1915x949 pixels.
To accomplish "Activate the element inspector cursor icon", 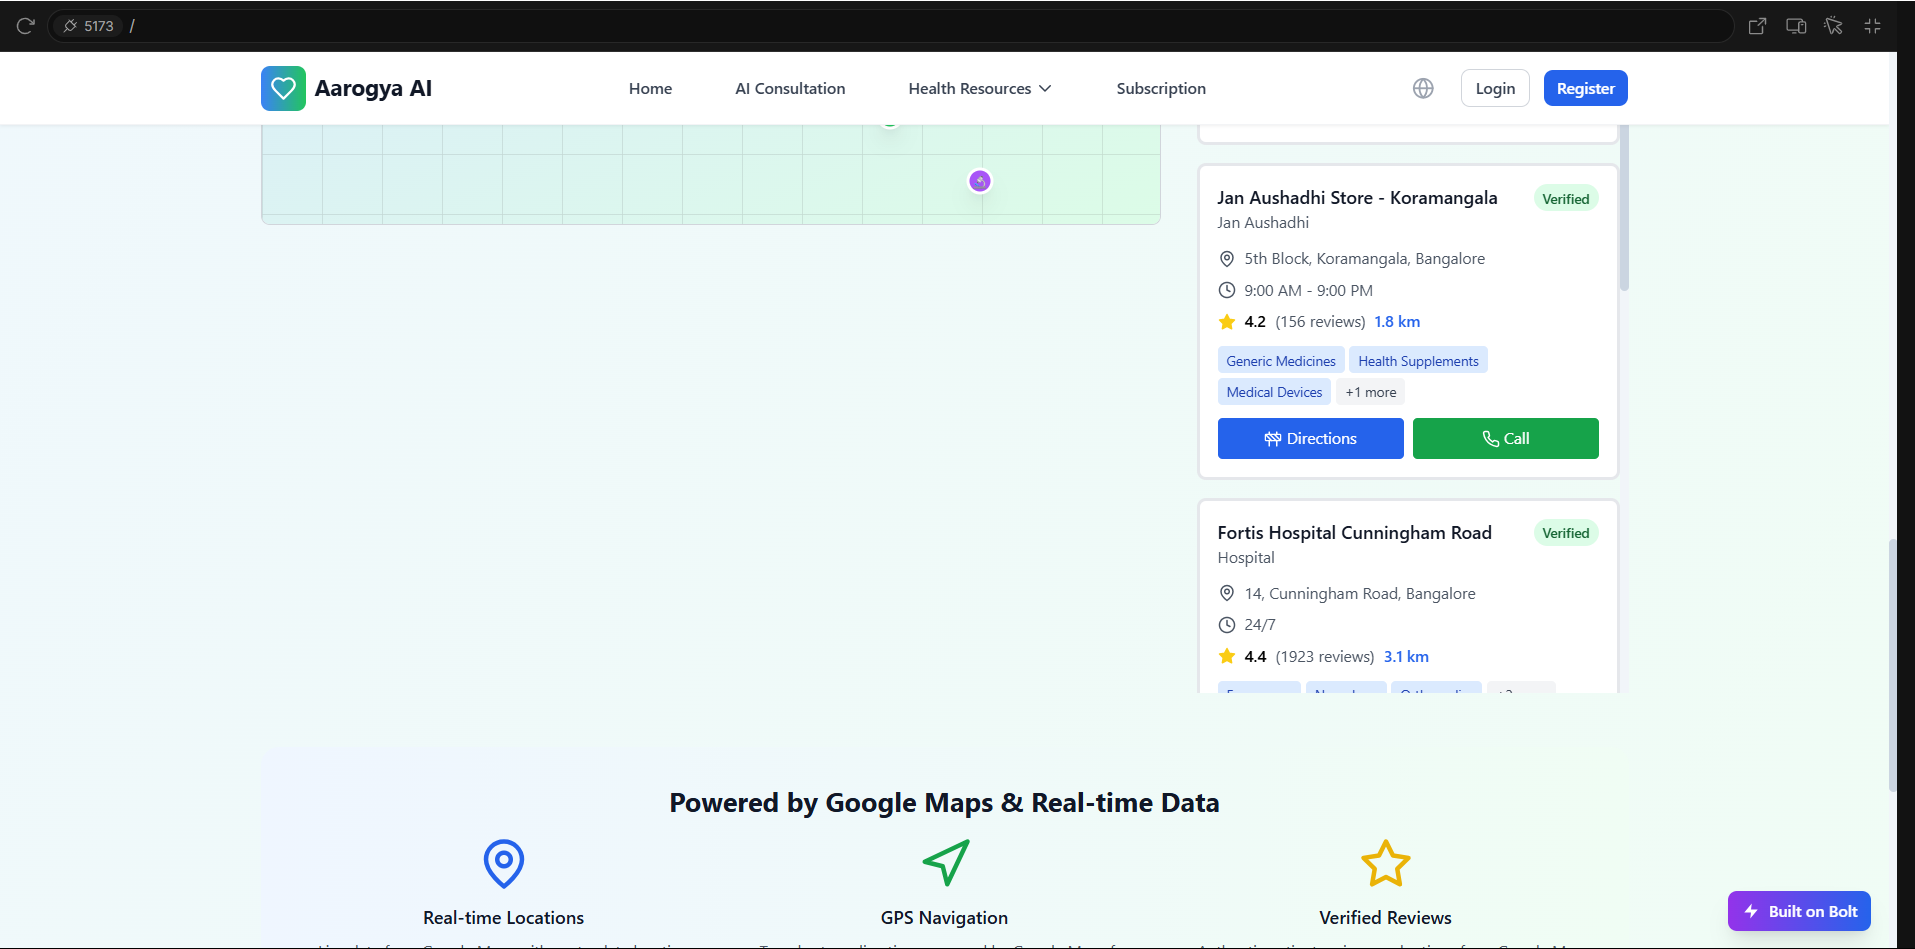I will [x=1834, y=26].
